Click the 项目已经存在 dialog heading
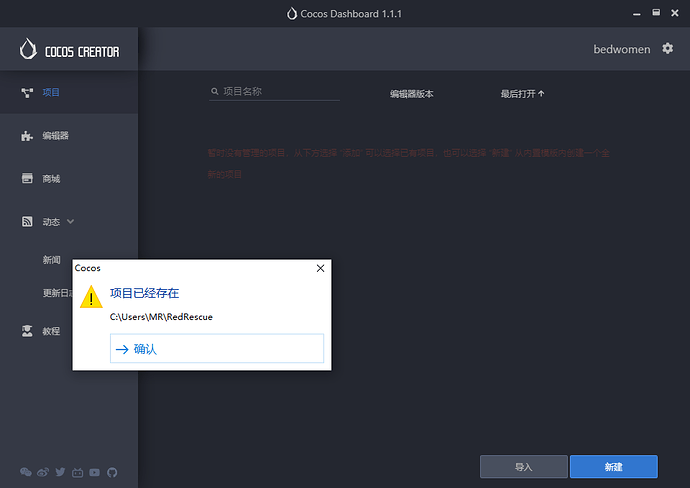The height and width of the screenshot is (488, 690). 144,293
